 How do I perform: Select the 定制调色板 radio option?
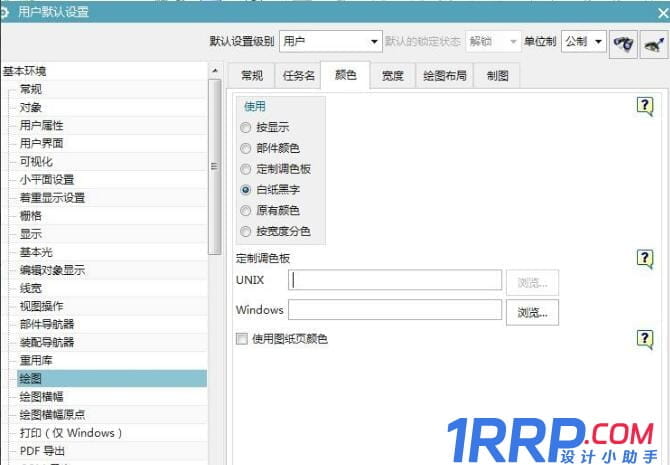pyautogui.click(x=245, y=169)
